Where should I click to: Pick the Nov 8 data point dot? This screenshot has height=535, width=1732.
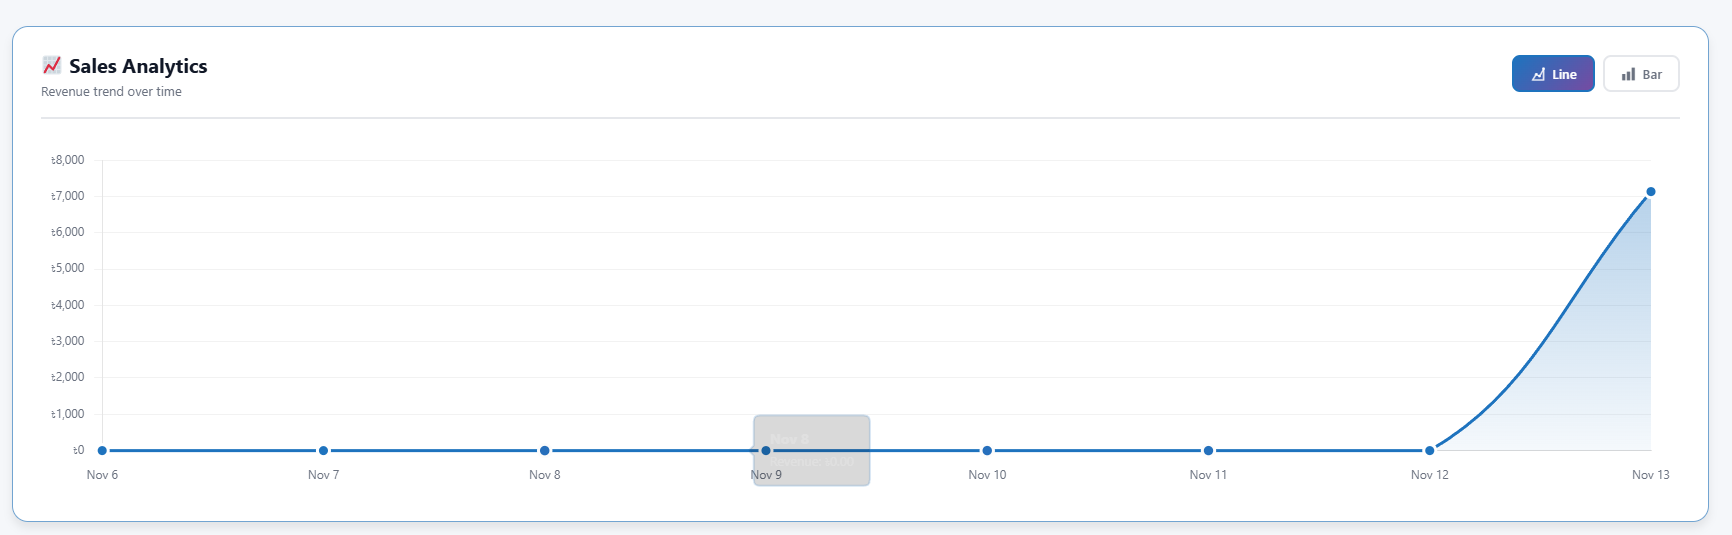tap(544, 451)
